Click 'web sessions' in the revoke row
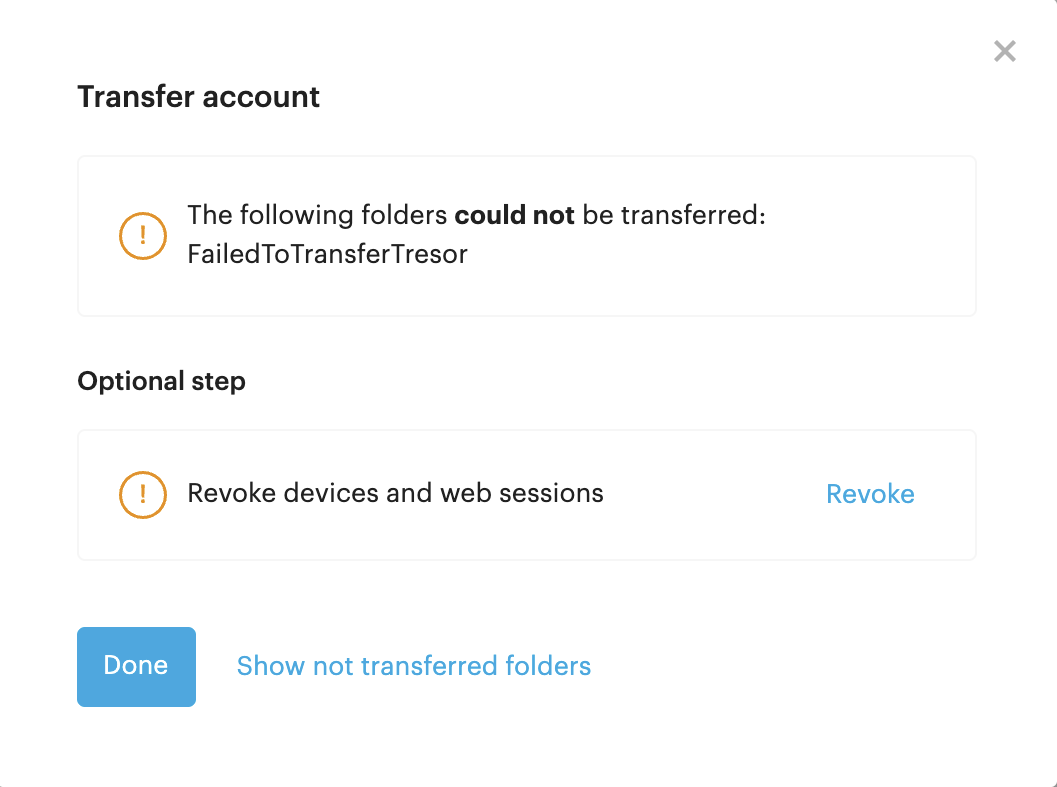The height and width of the screenshot is (787, 1057). [522, 493]
